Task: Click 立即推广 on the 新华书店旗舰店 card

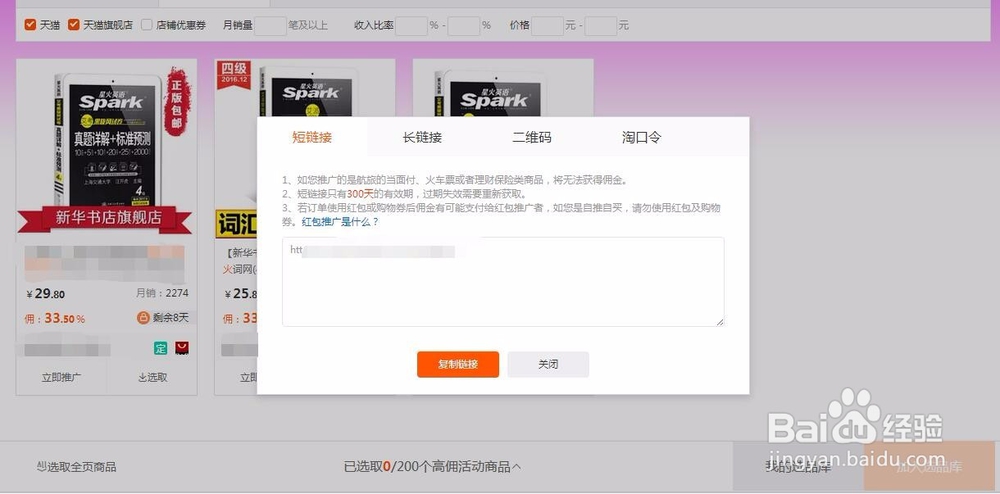Action: 61,377
